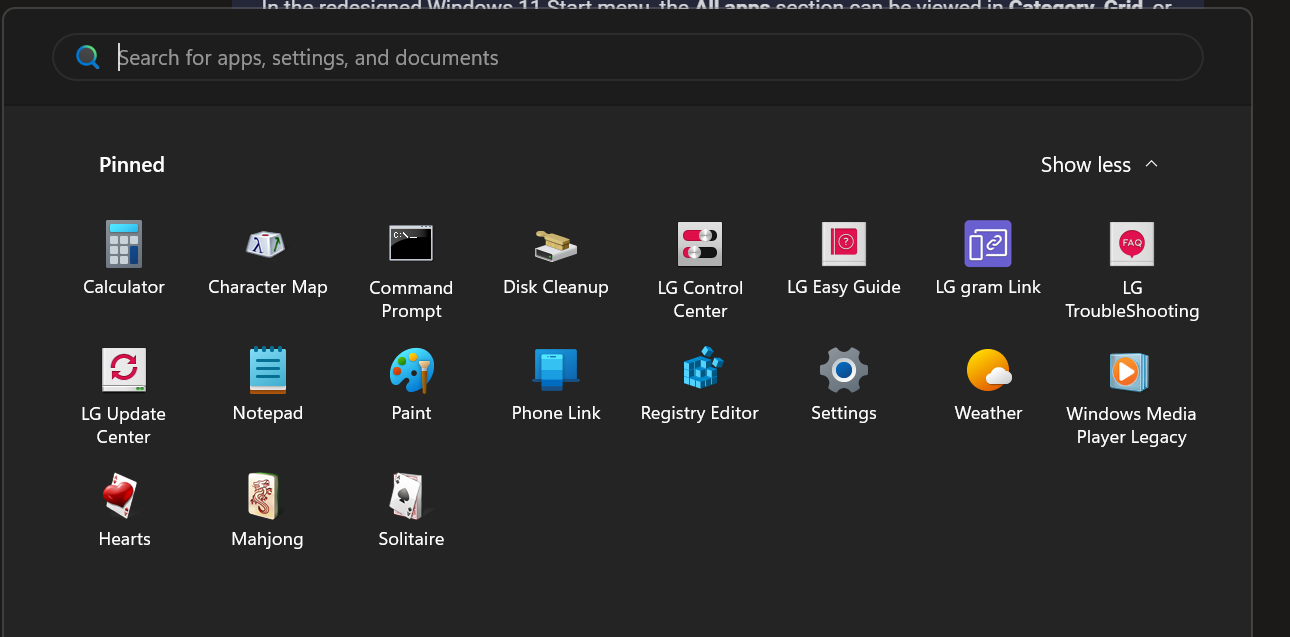Launch the LG Easy Guide icon
The width and height of the screenshot is (1290, 637).
pyautogui.click(x=844, y=244)
